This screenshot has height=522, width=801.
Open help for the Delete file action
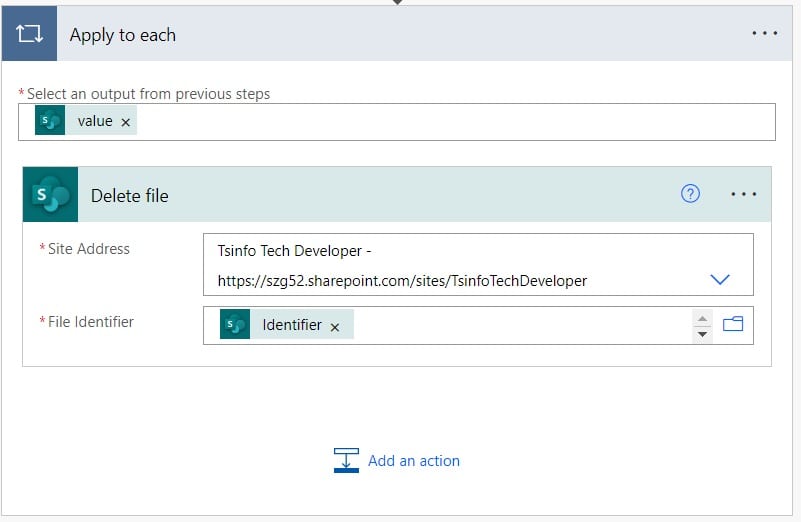(x=690, y=194)
